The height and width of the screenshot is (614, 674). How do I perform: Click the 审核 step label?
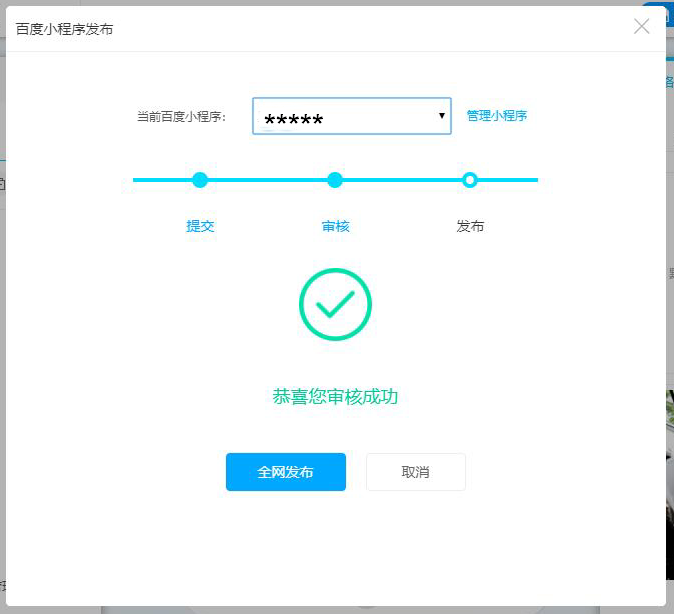pos(335,226)
